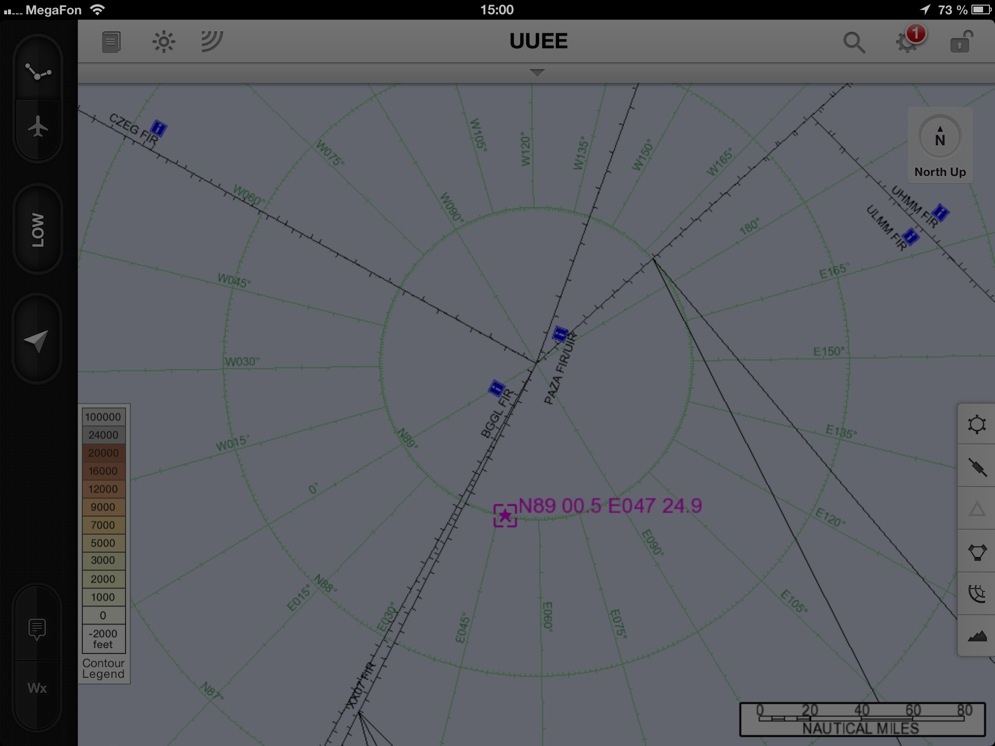Screen dimensions: 995x746
Task: Tap the 20000 swatch in the Contour Legend
Action: [104, 453]
